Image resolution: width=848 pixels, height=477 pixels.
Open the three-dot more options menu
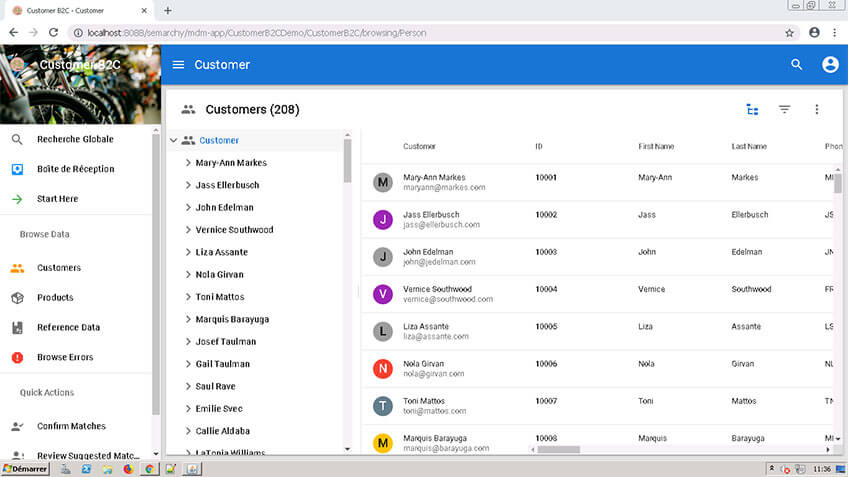[x=816, y=110]
